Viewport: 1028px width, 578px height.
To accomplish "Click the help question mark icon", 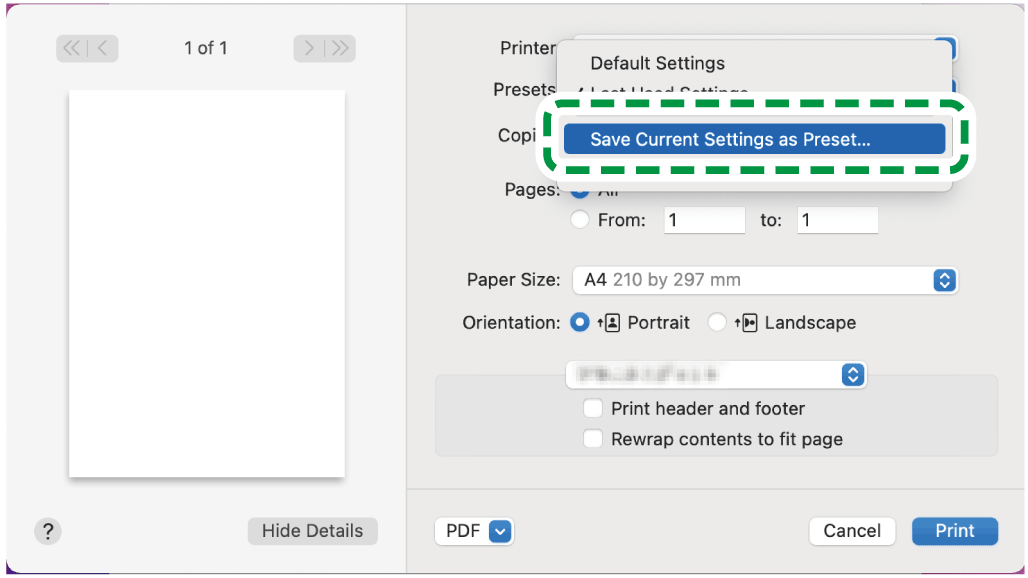I will coord(47,531).
